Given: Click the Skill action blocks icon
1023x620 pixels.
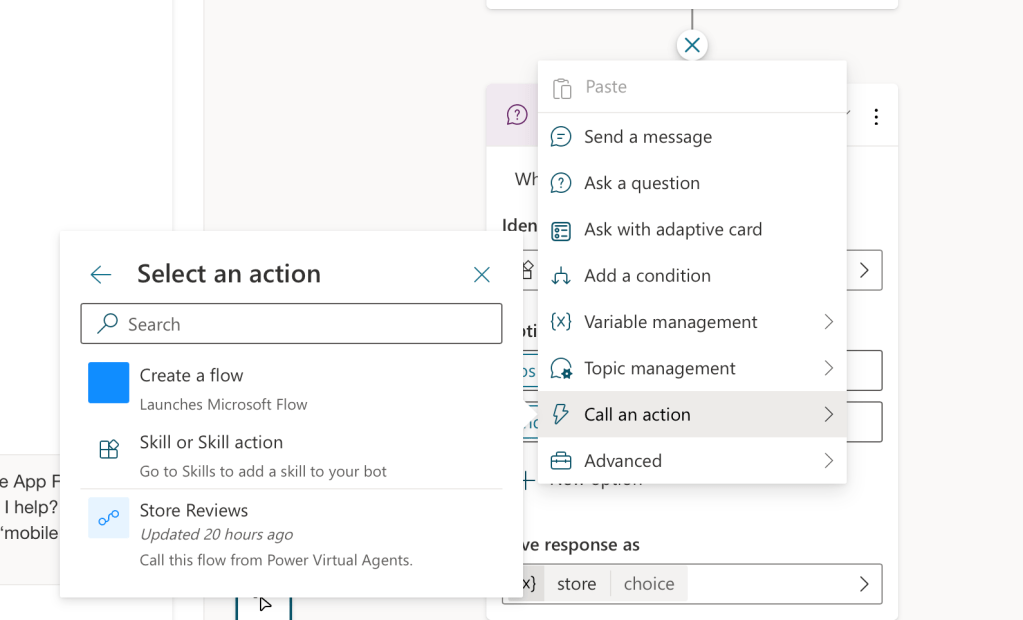Looking at the screenshot, I should tap(109, 450).
